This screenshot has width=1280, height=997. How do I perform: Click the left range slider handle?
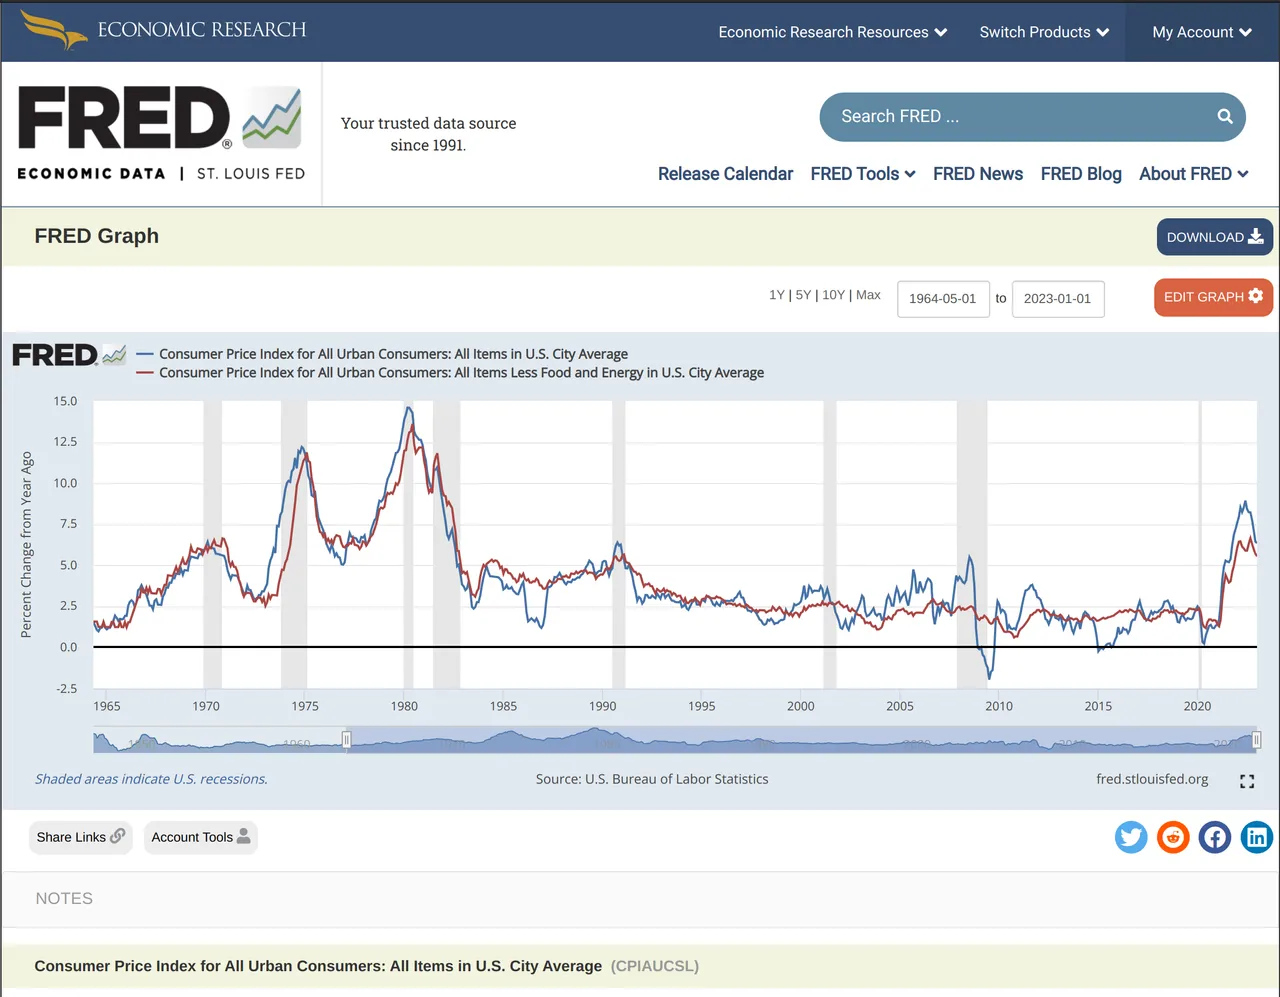[347, 740]
